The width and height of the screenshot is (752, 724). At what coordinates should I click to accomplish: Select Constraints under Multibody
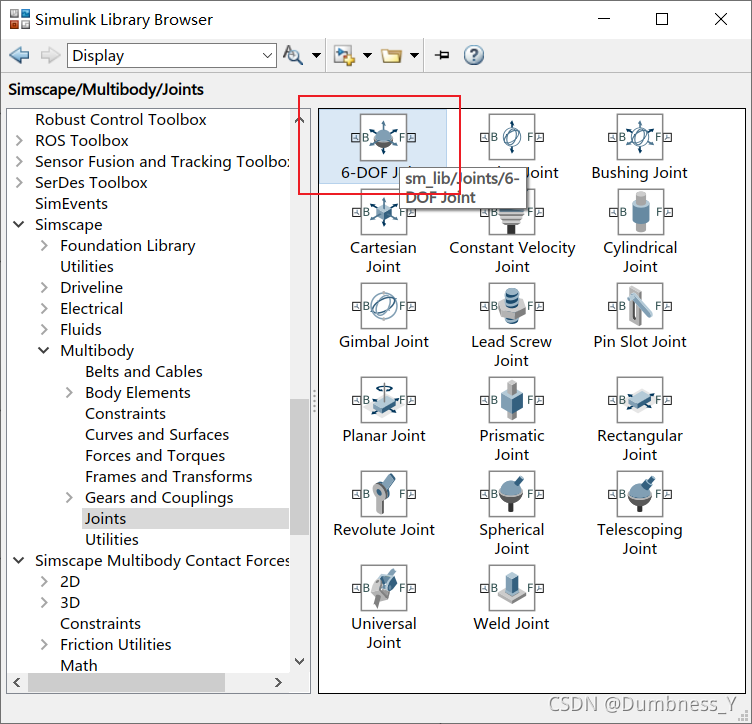coord(125,413)
